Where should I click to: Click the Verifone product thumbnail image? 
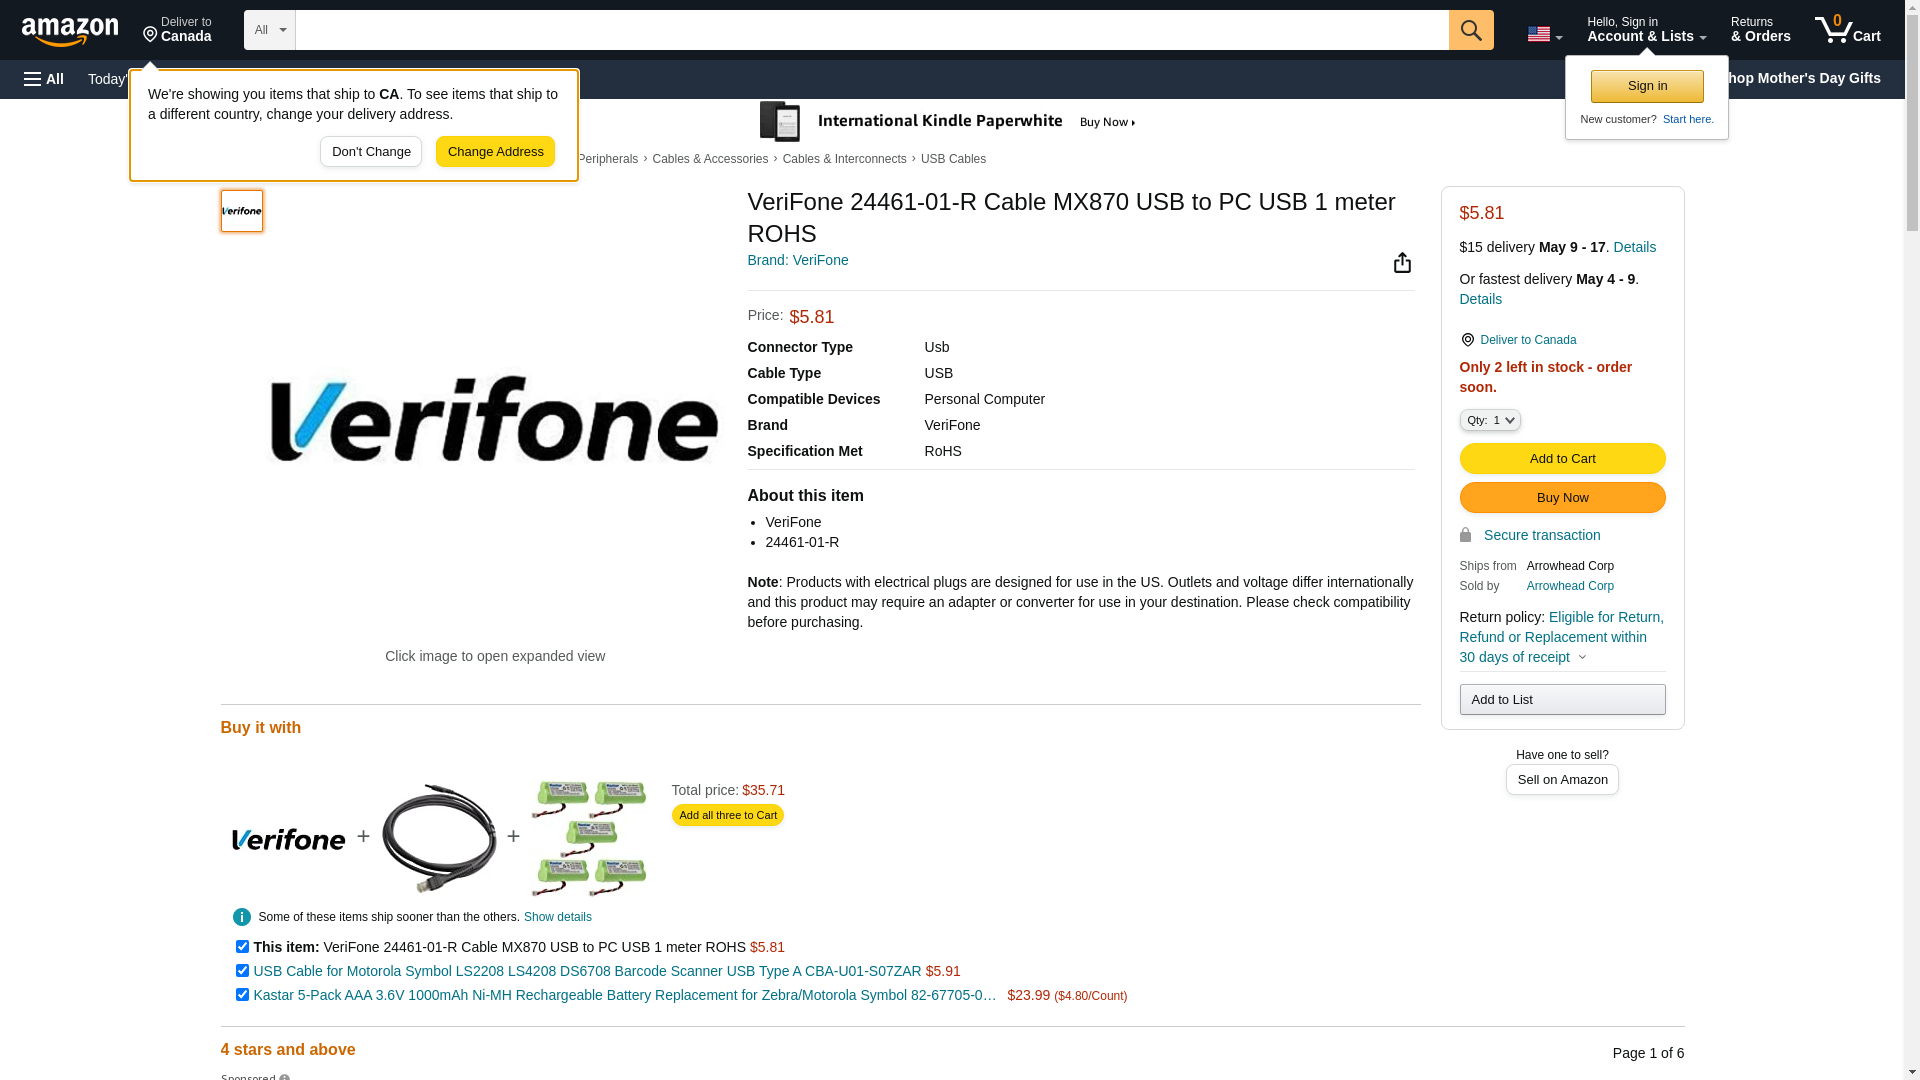(x=242, y=211)
